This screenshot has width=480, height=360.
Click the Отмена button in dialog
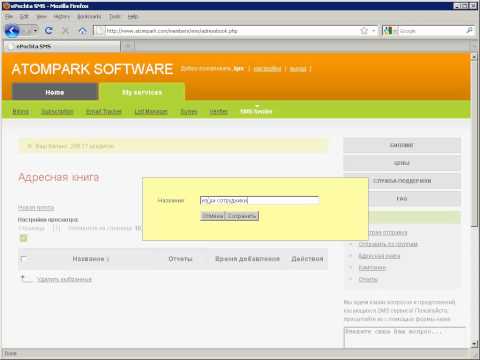[x=213, y=216]
